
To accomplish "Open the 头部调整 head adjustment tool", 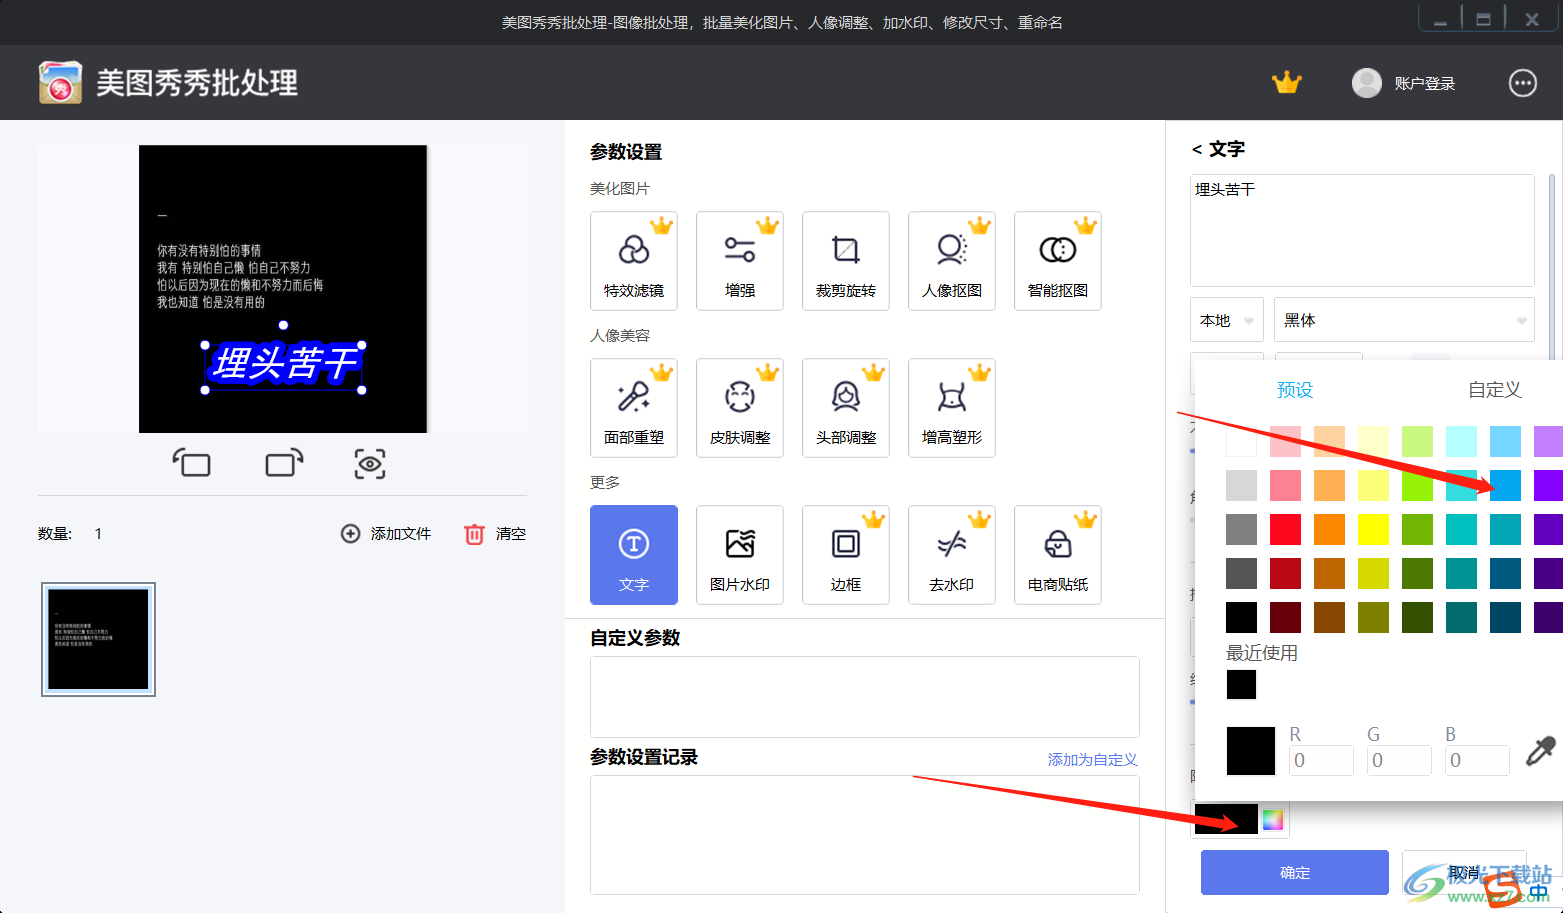I will point(846,408).
